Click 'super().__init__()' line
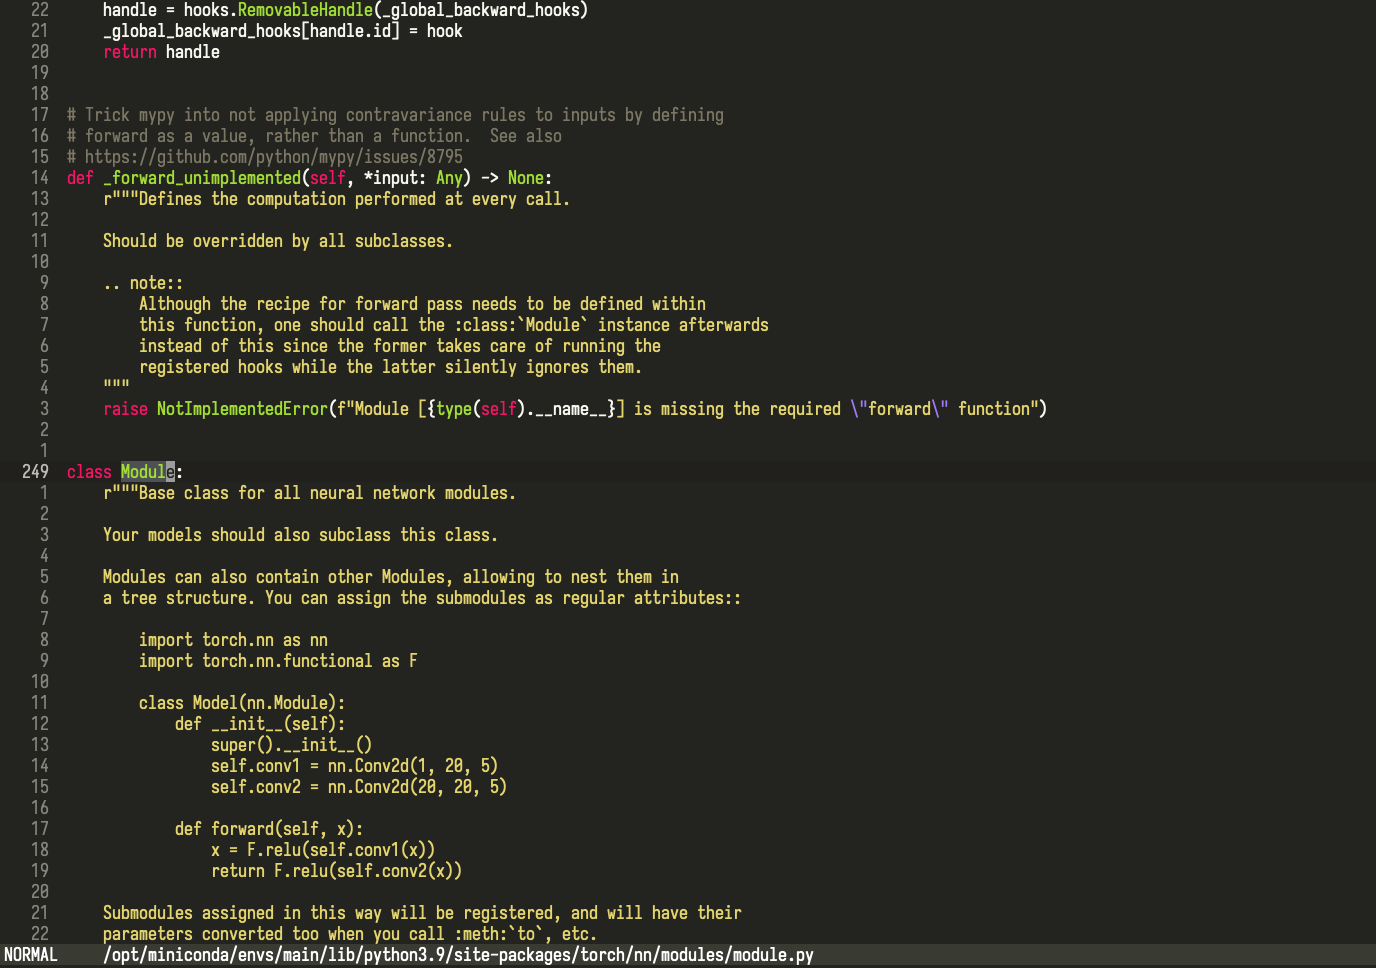 point(291,745)
